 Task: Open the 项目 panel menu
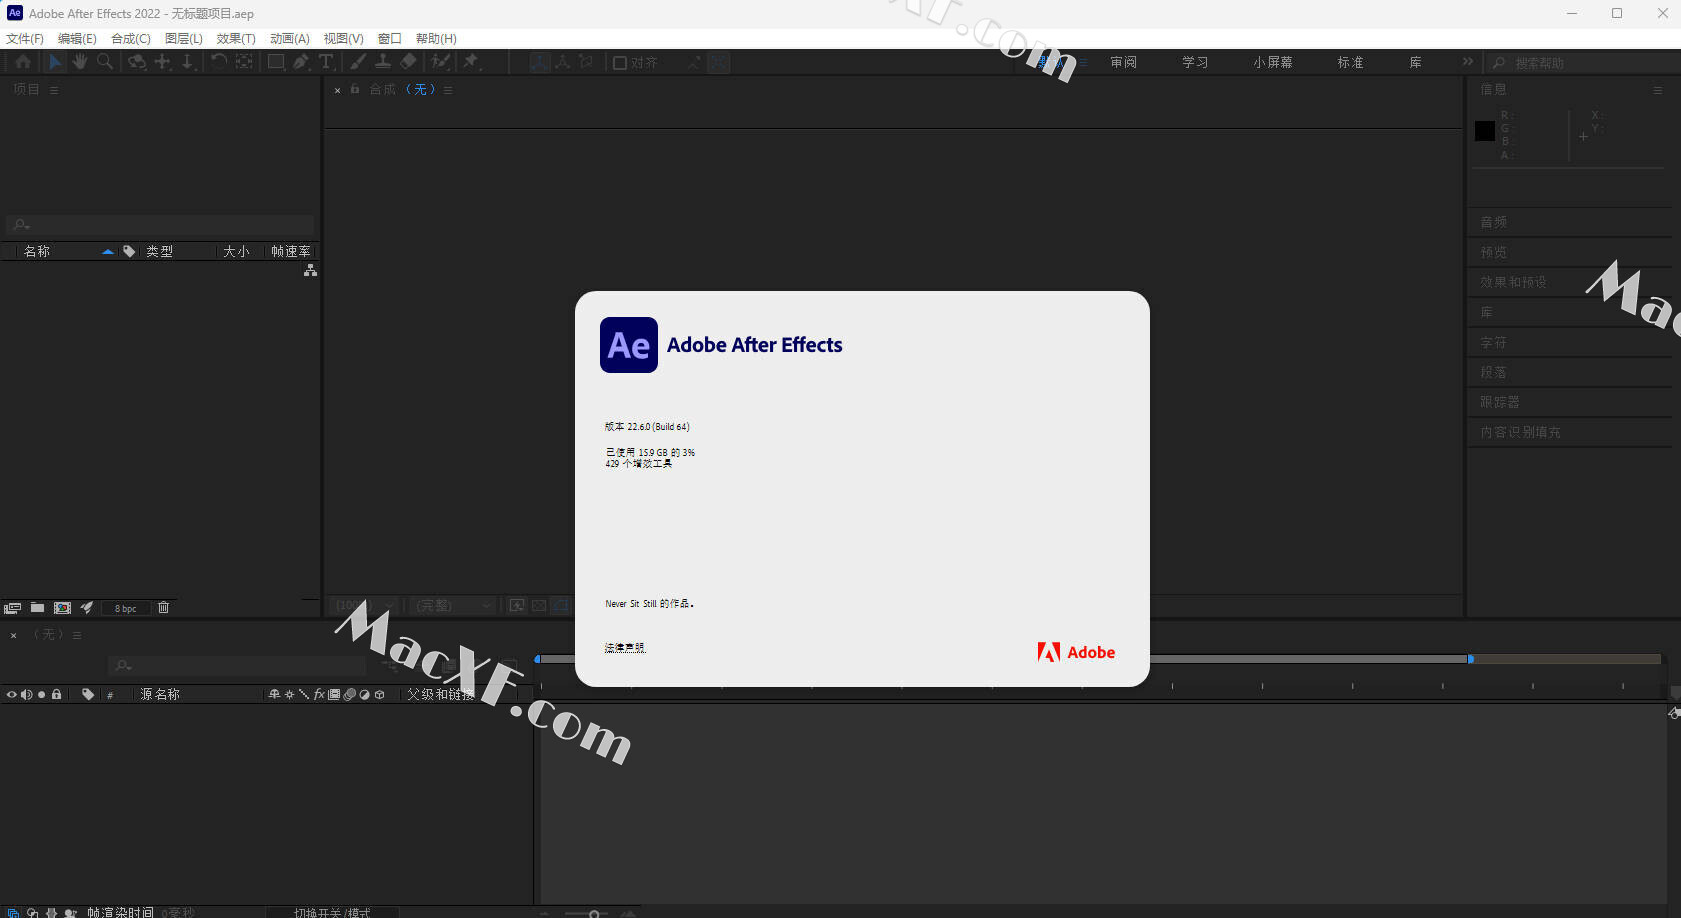[54, 90]
